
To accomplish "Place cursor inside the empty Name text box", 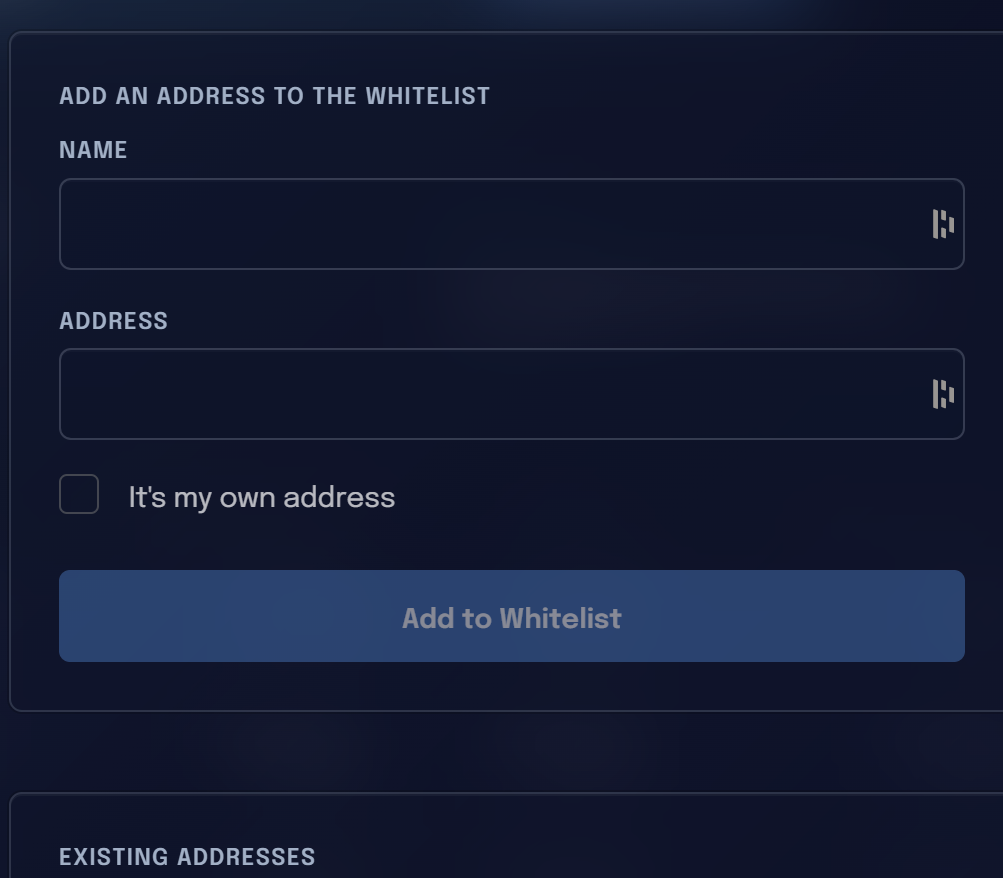I will point(512,224).
